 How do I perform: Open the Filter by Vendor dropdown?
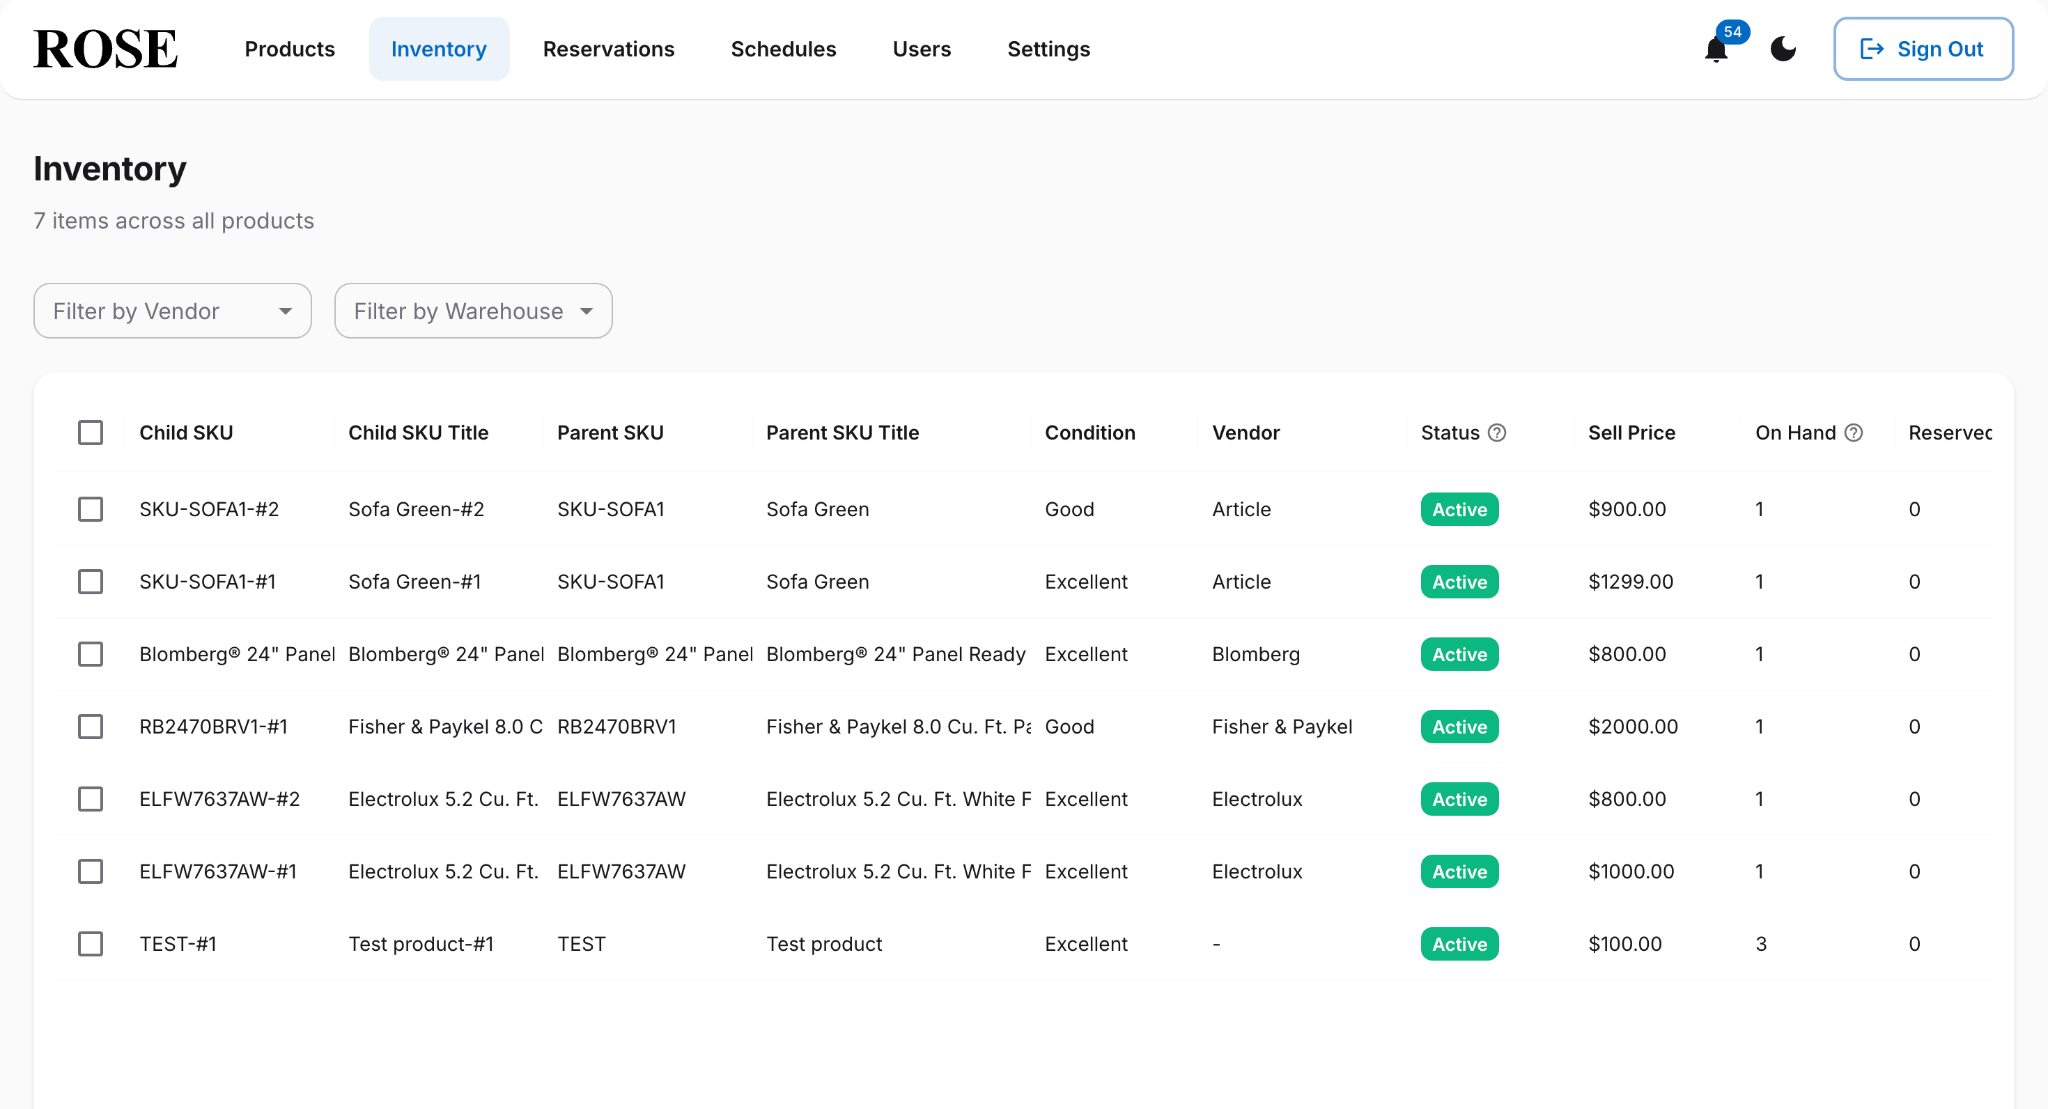[x=172, y=311]
